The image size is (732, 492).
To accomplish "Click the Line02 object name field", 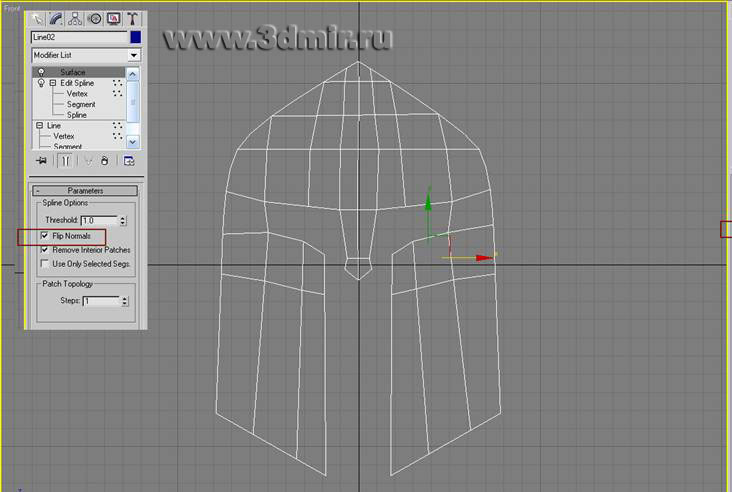I will [x=79, y=37].
